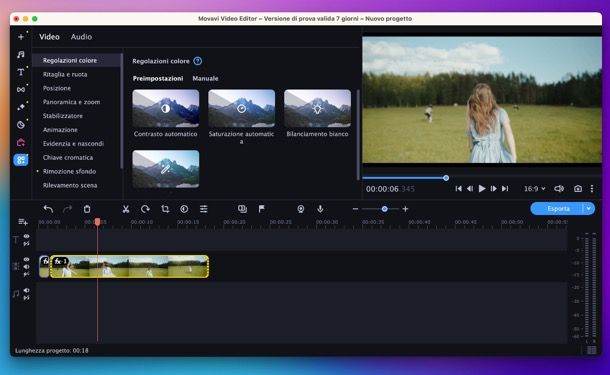Image resolution: width=610 pixels, height=375 pixels.
Task: Split clip with scissors icon
Action: tap(126, 209)
